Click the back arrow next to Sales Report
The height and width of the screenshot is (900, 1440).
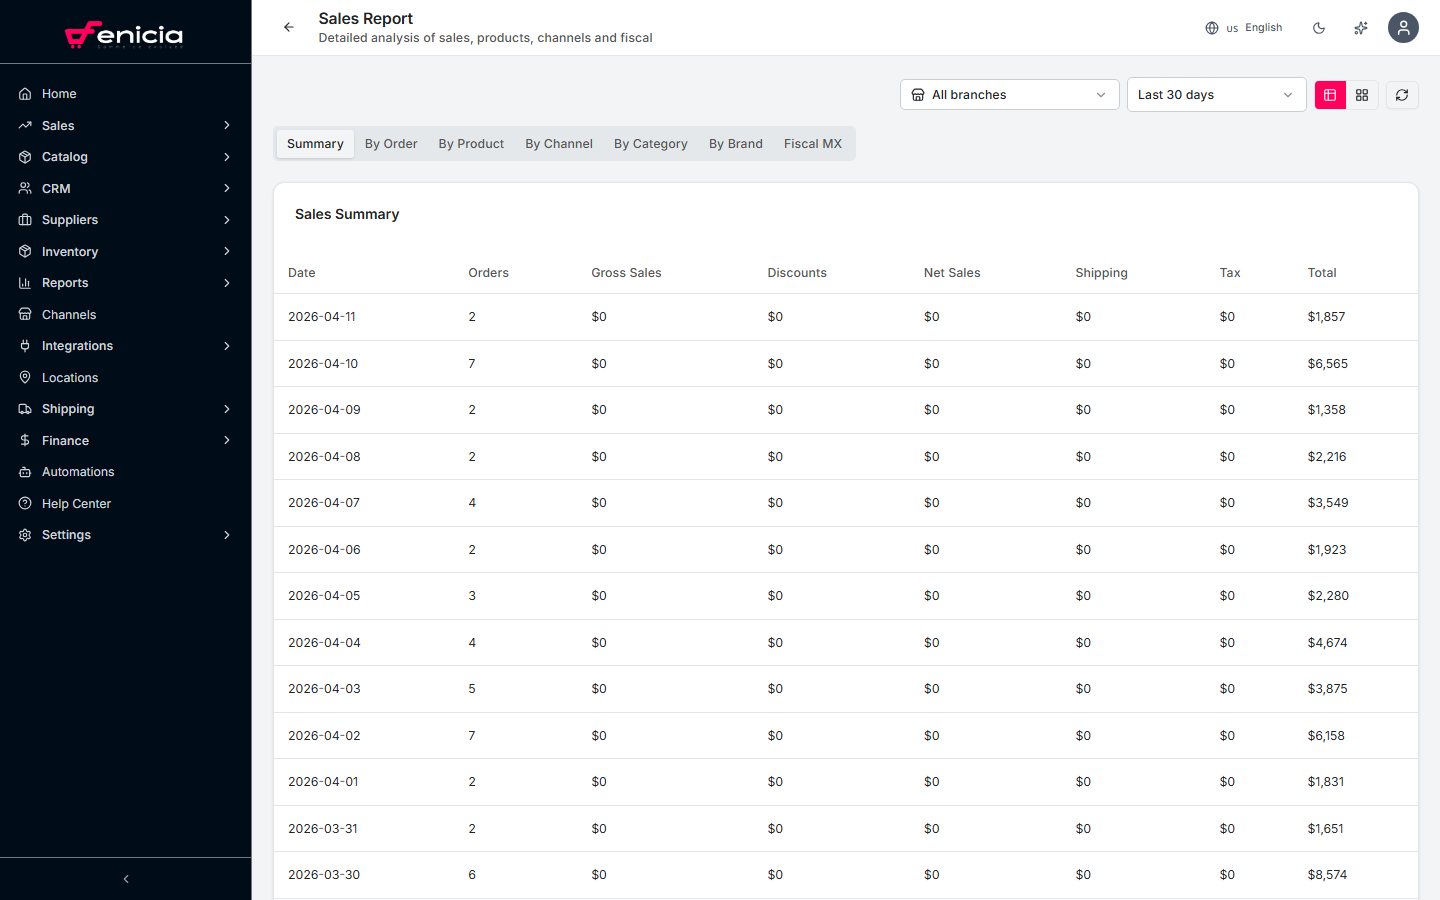(x=289, y=27)
